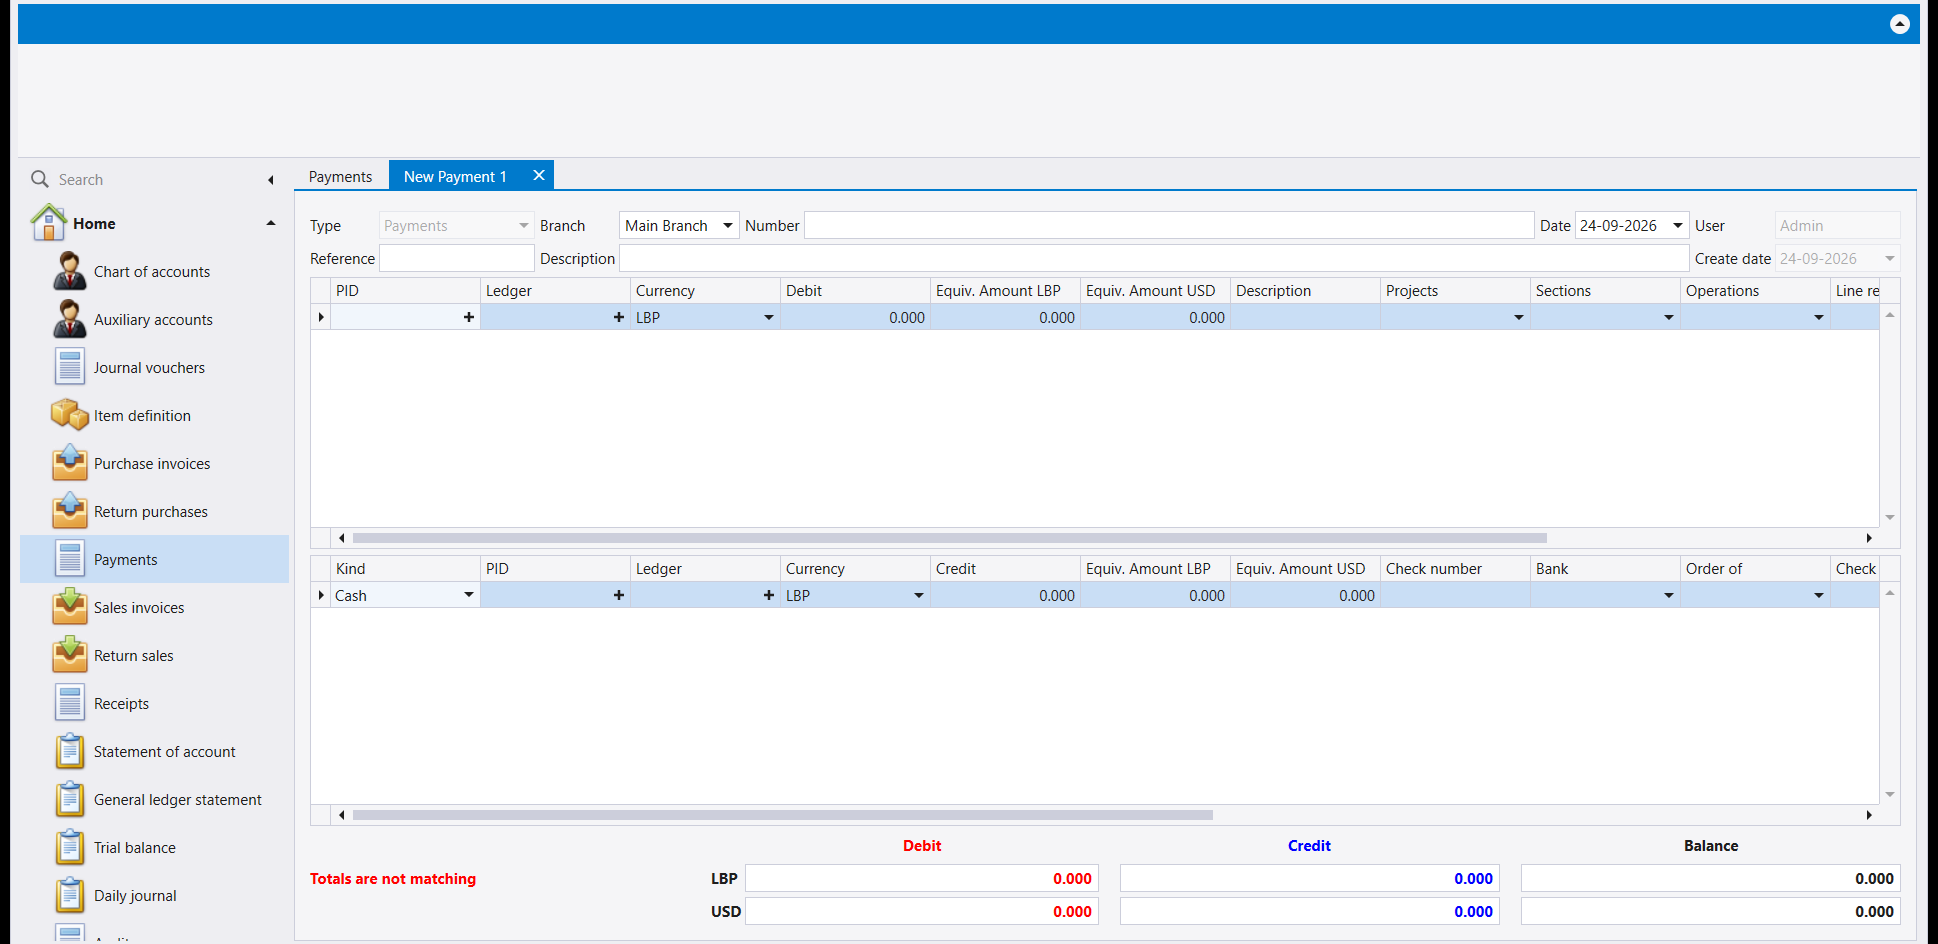Click the Trial balance clipboard icon
1938x944 pixels.
(70, 847)
